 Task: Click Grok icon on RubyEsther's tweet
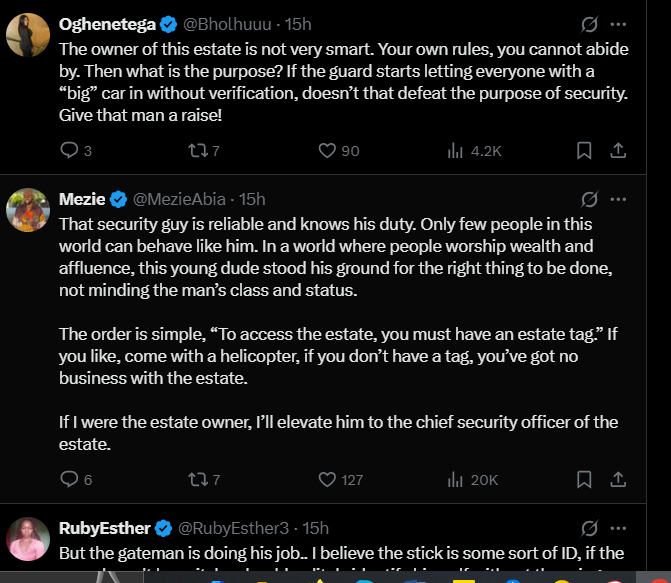(x=589, y=527)
